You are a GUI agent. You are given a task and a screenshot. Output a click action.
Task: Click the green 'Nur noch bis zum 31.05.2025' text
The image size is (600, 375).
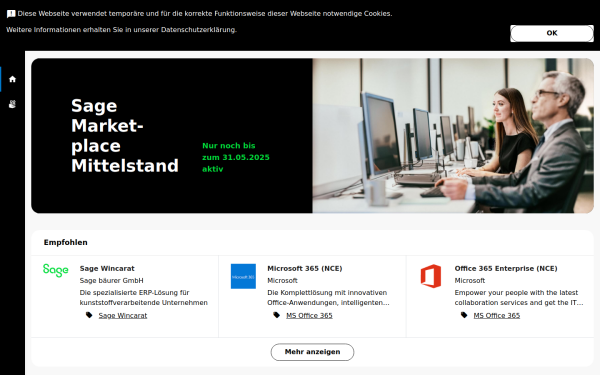coord(236,157)
